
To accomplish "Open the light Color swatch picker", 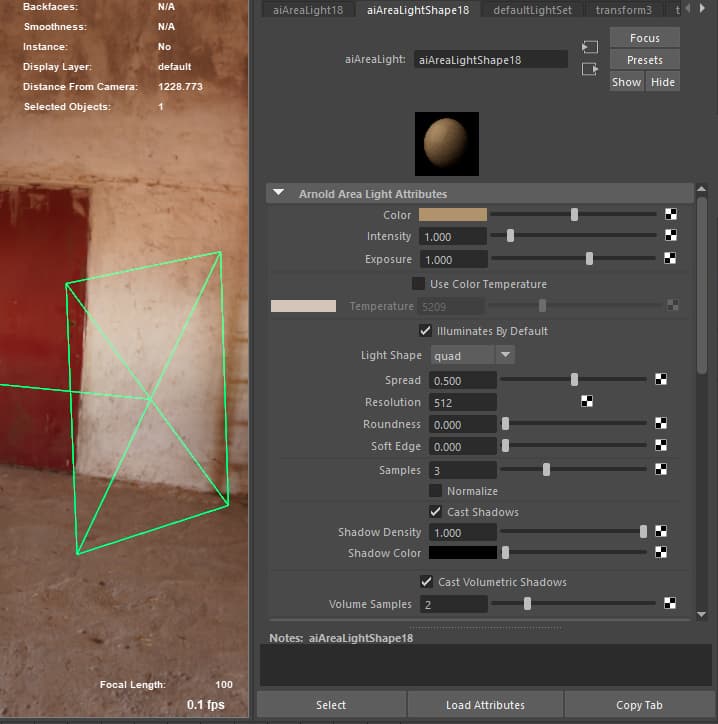I will click(452, 214).
